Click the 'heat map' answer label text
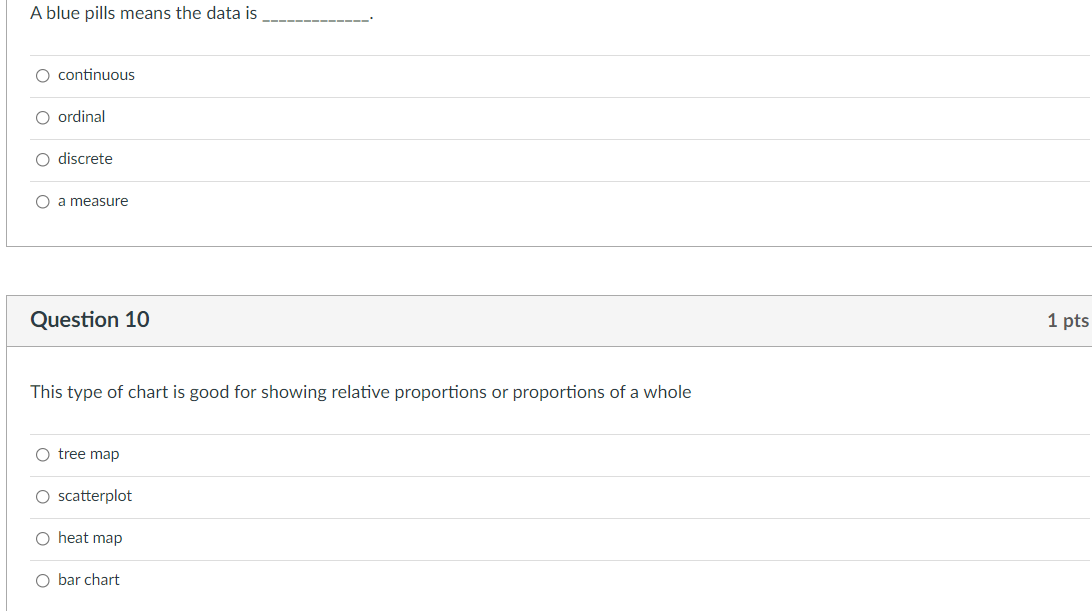 click(90, 538)
